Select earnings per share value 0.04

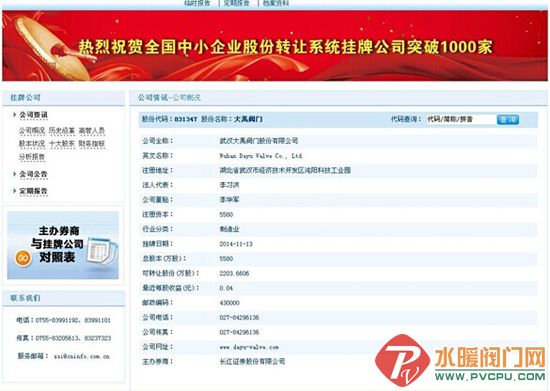pos(226,288)
